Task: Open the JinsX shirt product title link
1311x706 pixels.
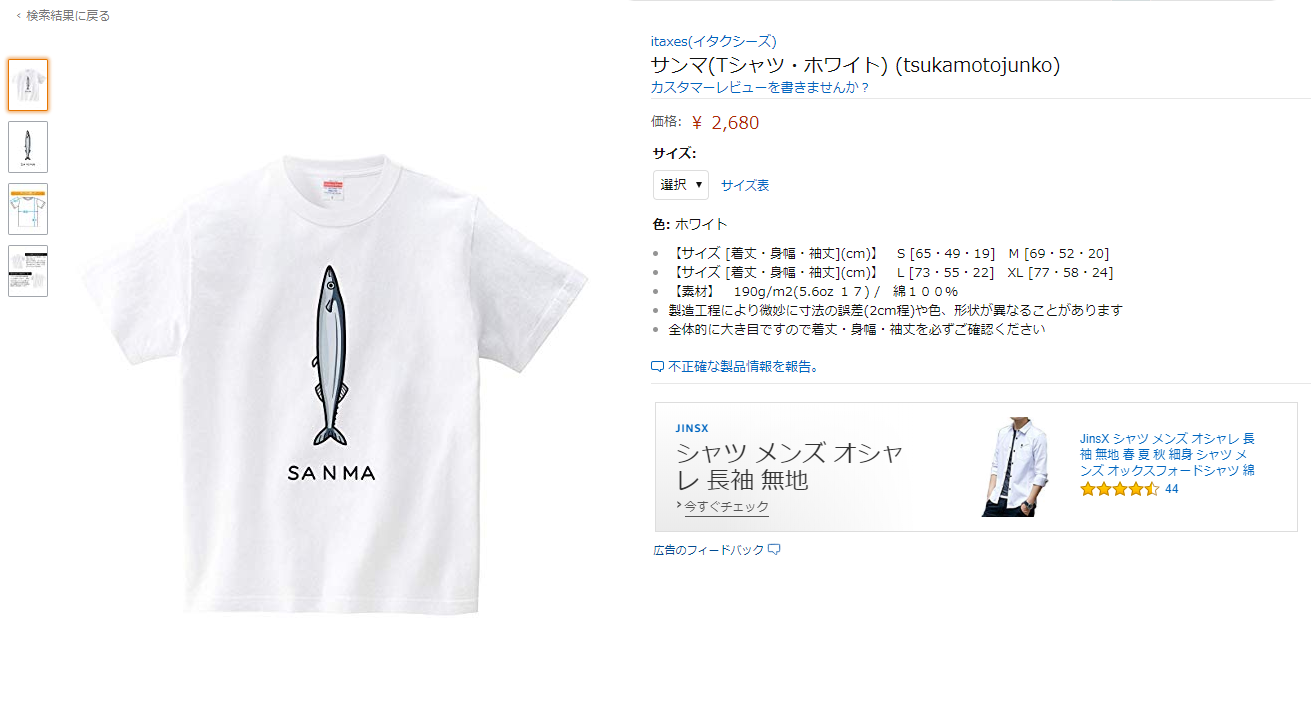Action: (1167, 454)
